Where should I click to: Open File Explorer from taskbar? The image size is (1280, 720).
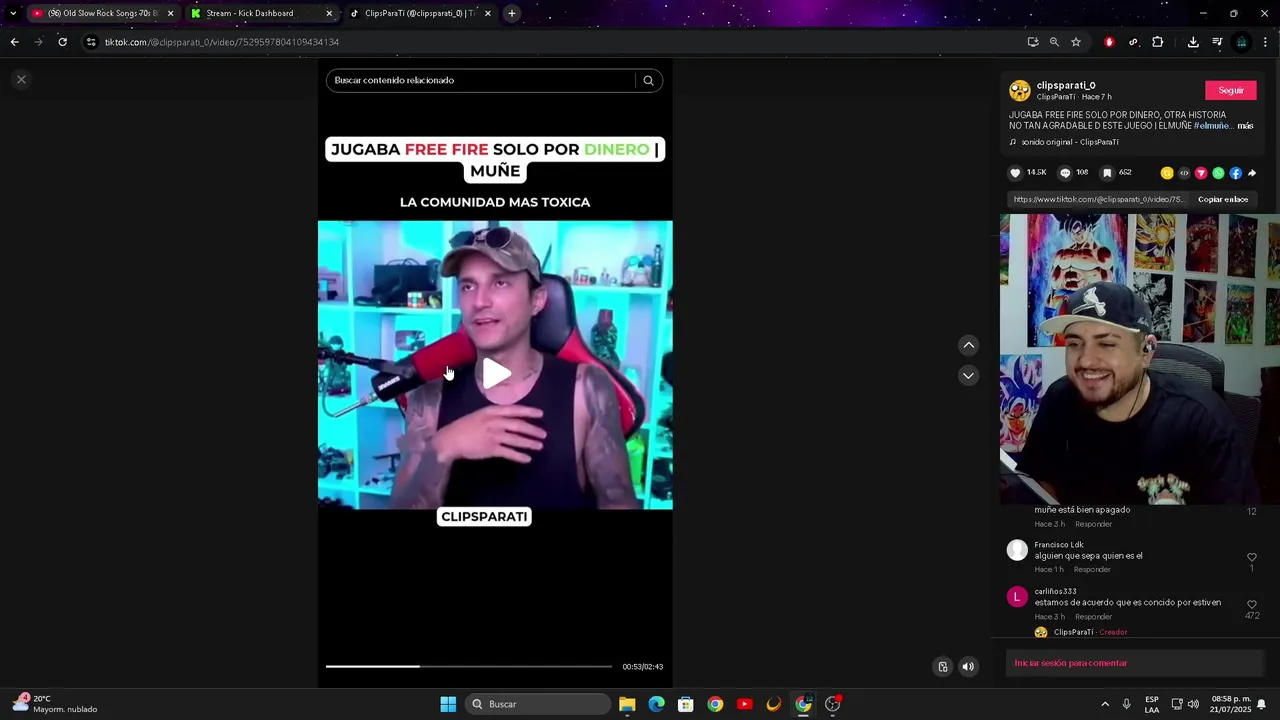[x=627, y=704]
